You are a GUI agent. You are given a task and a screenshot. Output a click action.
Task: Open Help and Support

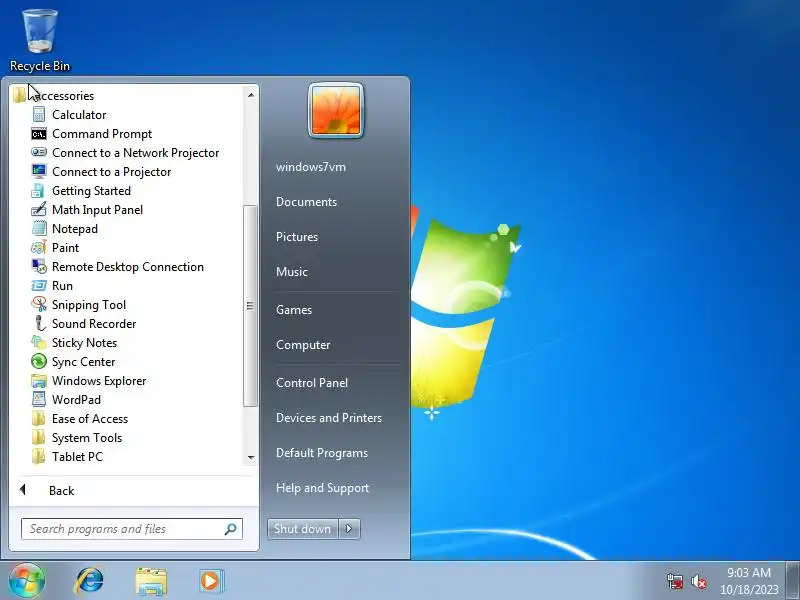pos(322,488)
